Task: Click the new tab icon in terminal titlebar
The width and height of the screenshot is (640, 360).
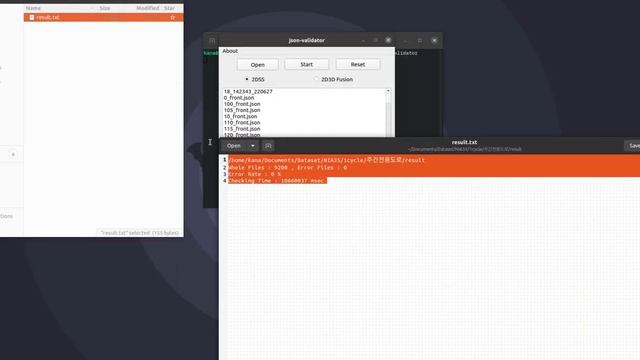Action: click(212, 40)
